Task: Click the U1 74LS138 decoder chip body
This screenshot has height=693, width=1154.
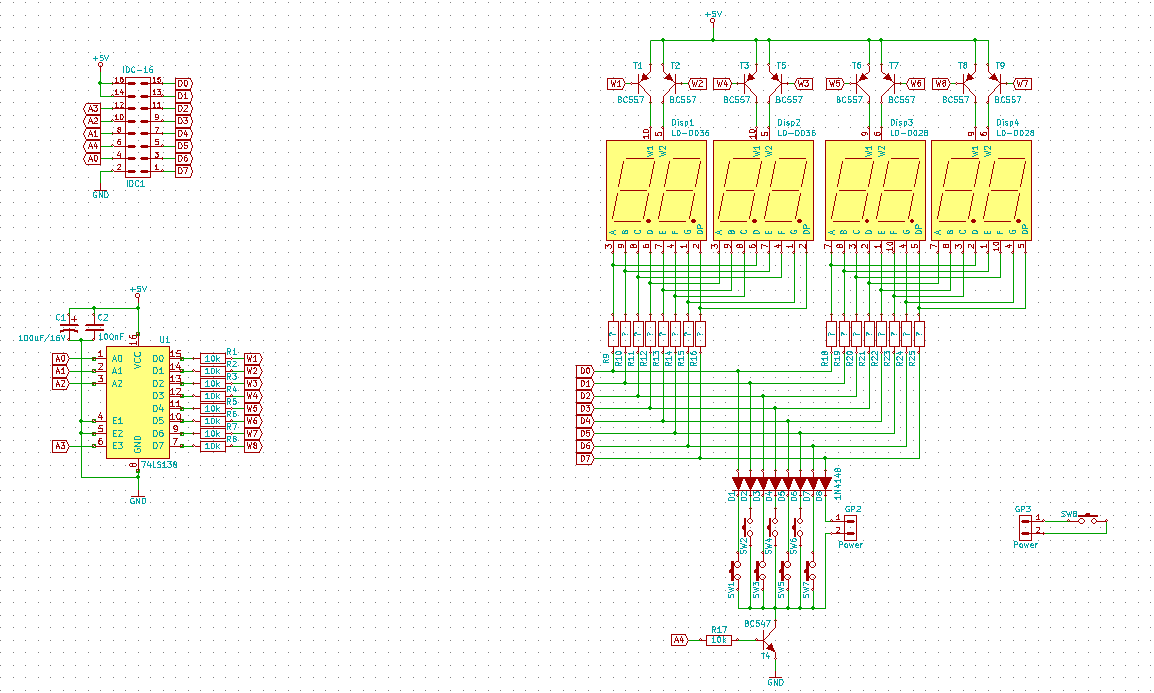Action: coord(138,402)
